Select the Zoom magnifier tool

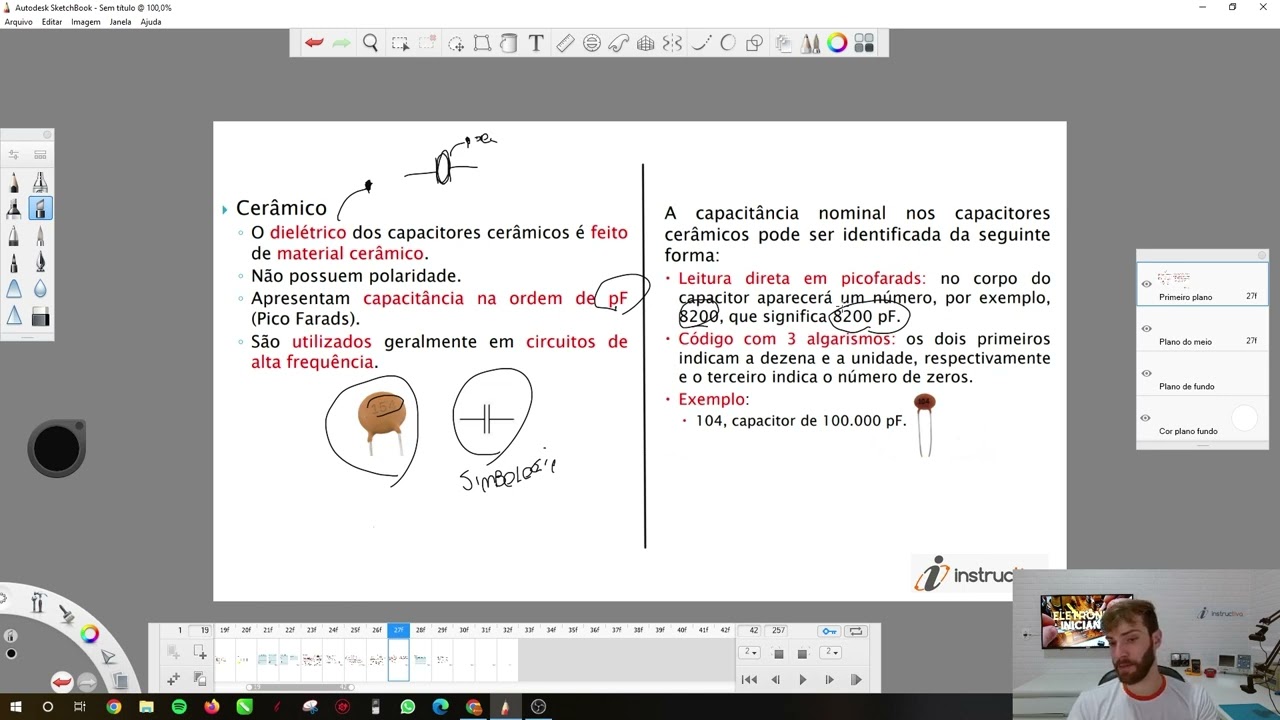click(370, 43)
